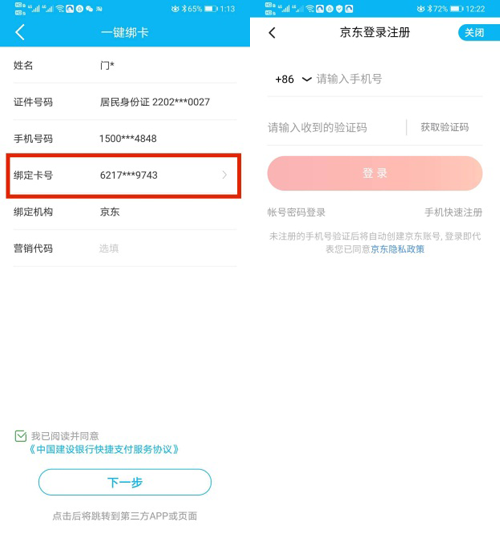This screenshot has width=500, height=543.
Task: Focus the 请输入手机号 phone field
Action: tap(398, 79)
